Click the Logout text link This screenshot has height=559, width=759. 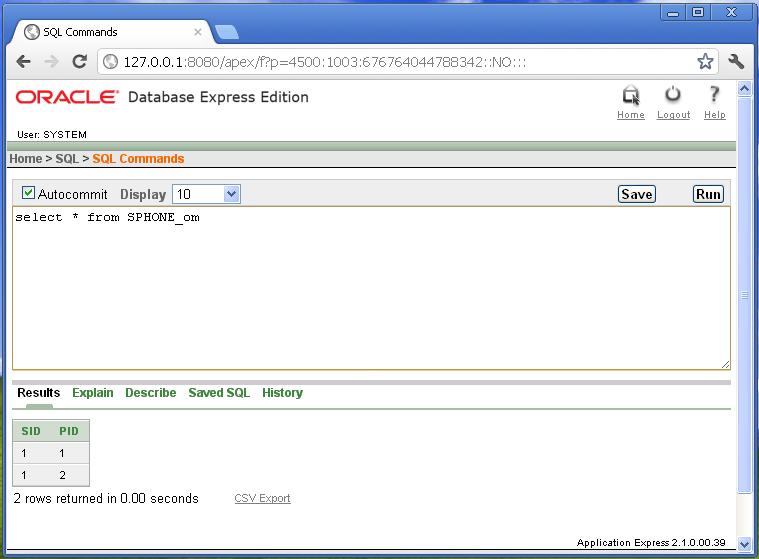tap(673, 115)
